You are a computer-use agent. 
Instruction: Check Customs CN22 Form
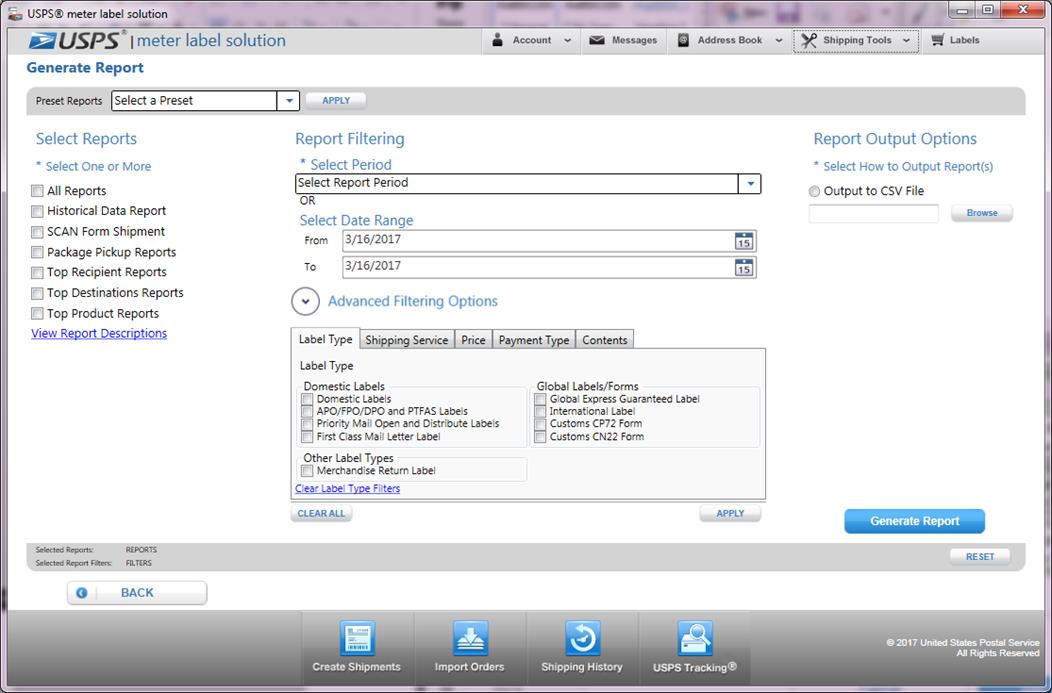coord(540,437)
